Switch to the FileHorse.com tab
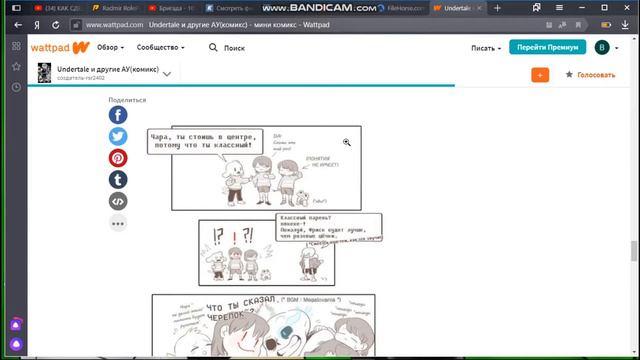640x360 pixels. (402, 8)
